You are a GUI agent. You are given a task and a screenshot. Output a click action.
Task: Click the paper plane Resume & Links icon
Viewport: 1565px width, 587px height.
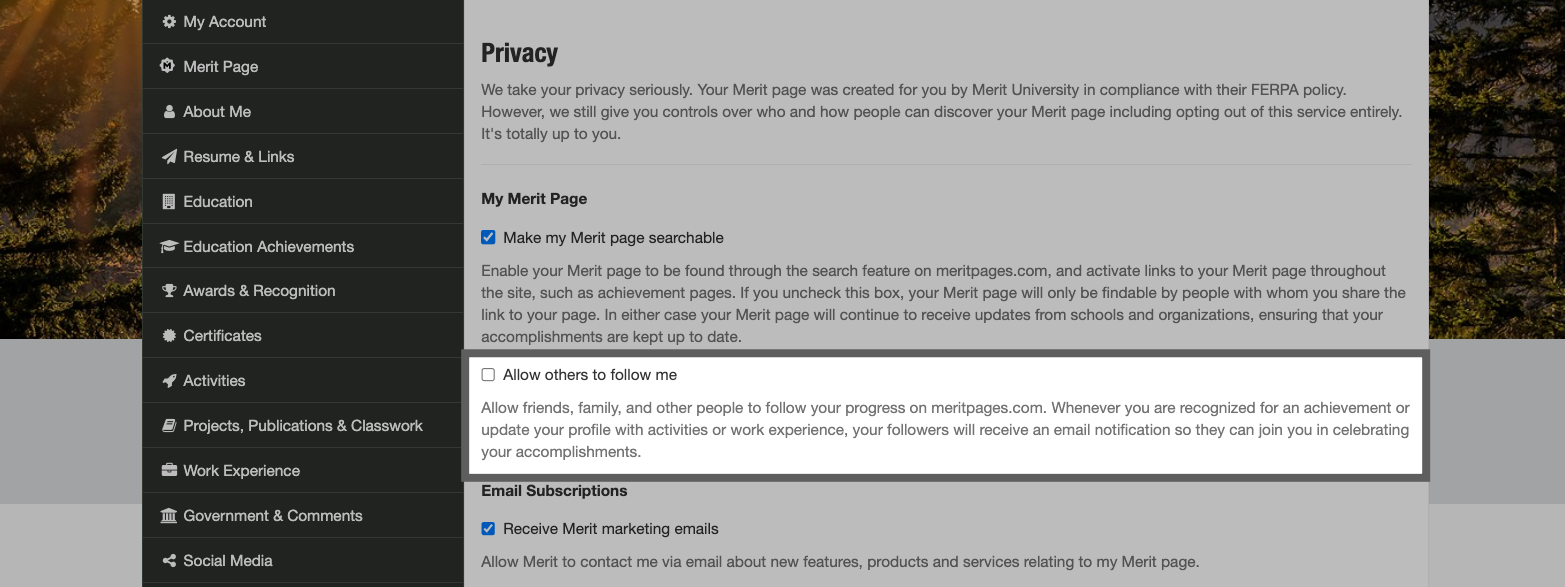(x=168, y=157)
